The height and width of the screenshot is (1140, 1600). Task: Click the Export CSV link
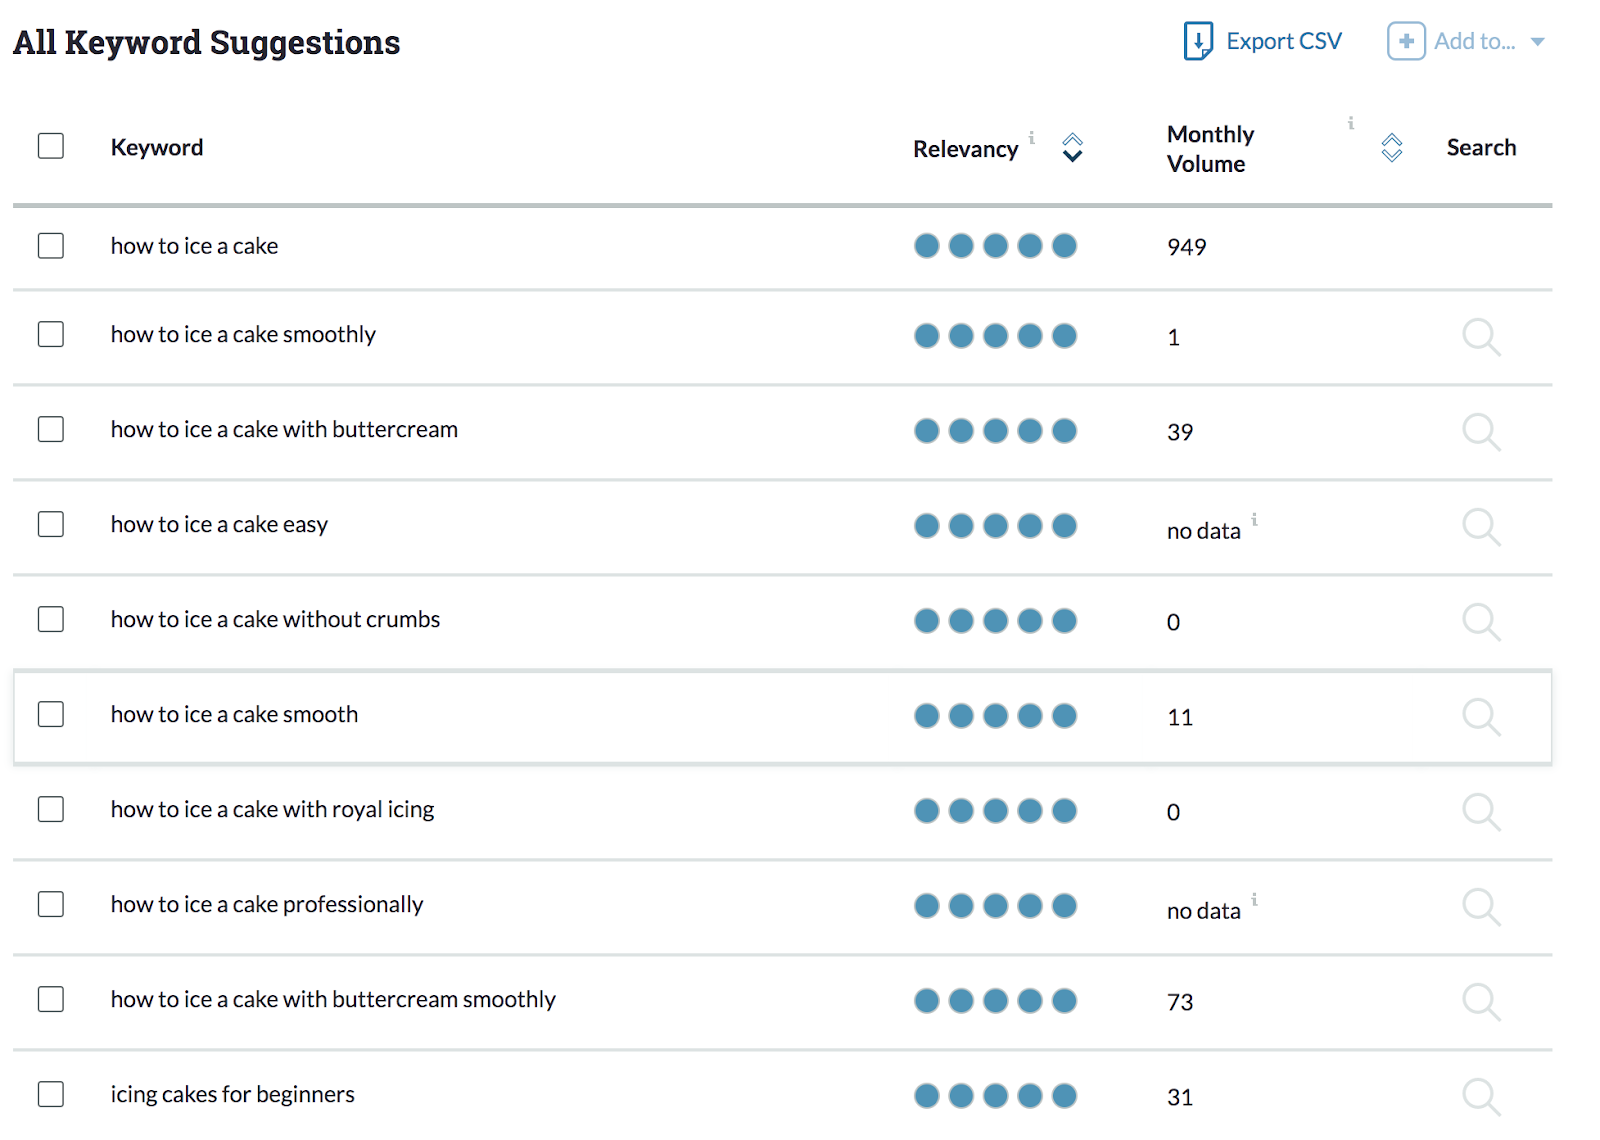click(1284, 41)
